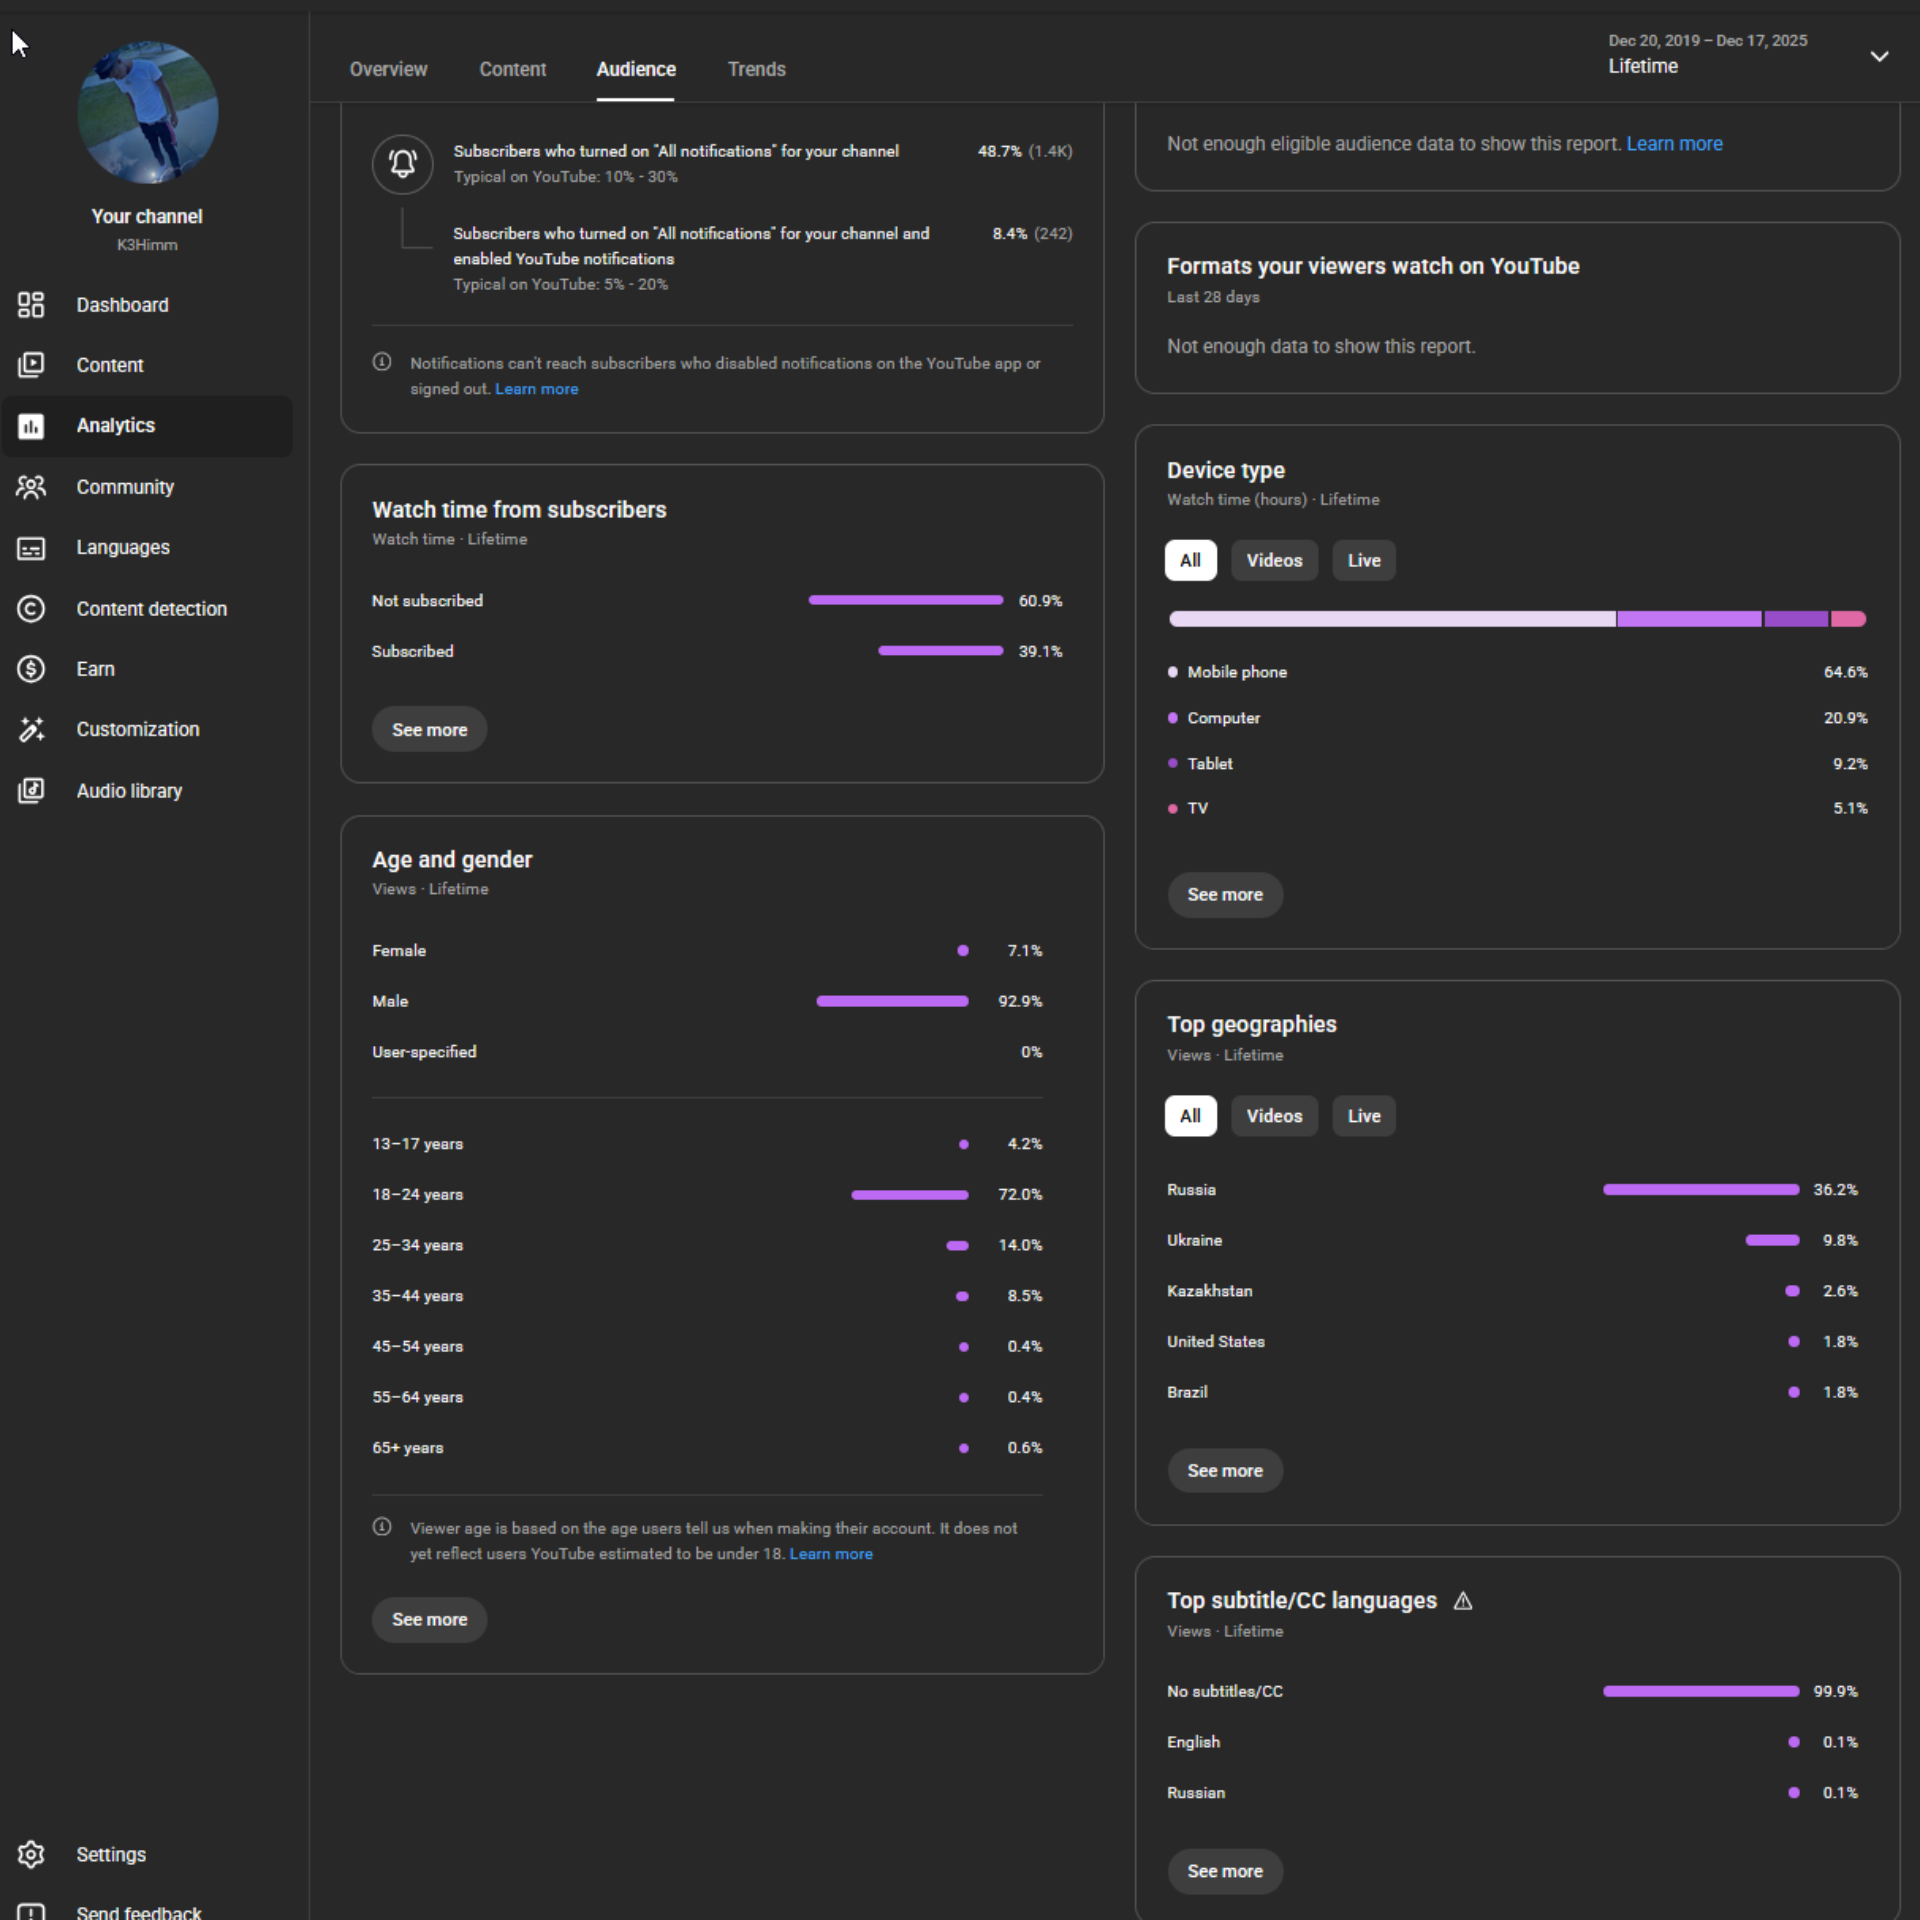Expand See more under Age and gender
This screenshot has width=1920, height=1920.
coord(429,1620)
